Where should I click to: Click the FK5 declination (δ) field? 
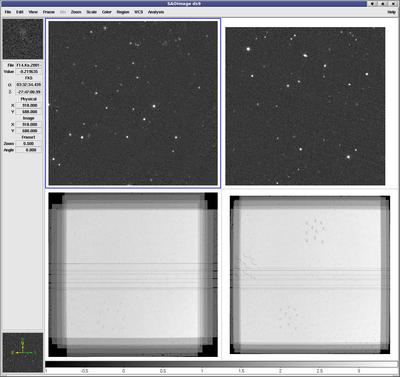(29, 92)
